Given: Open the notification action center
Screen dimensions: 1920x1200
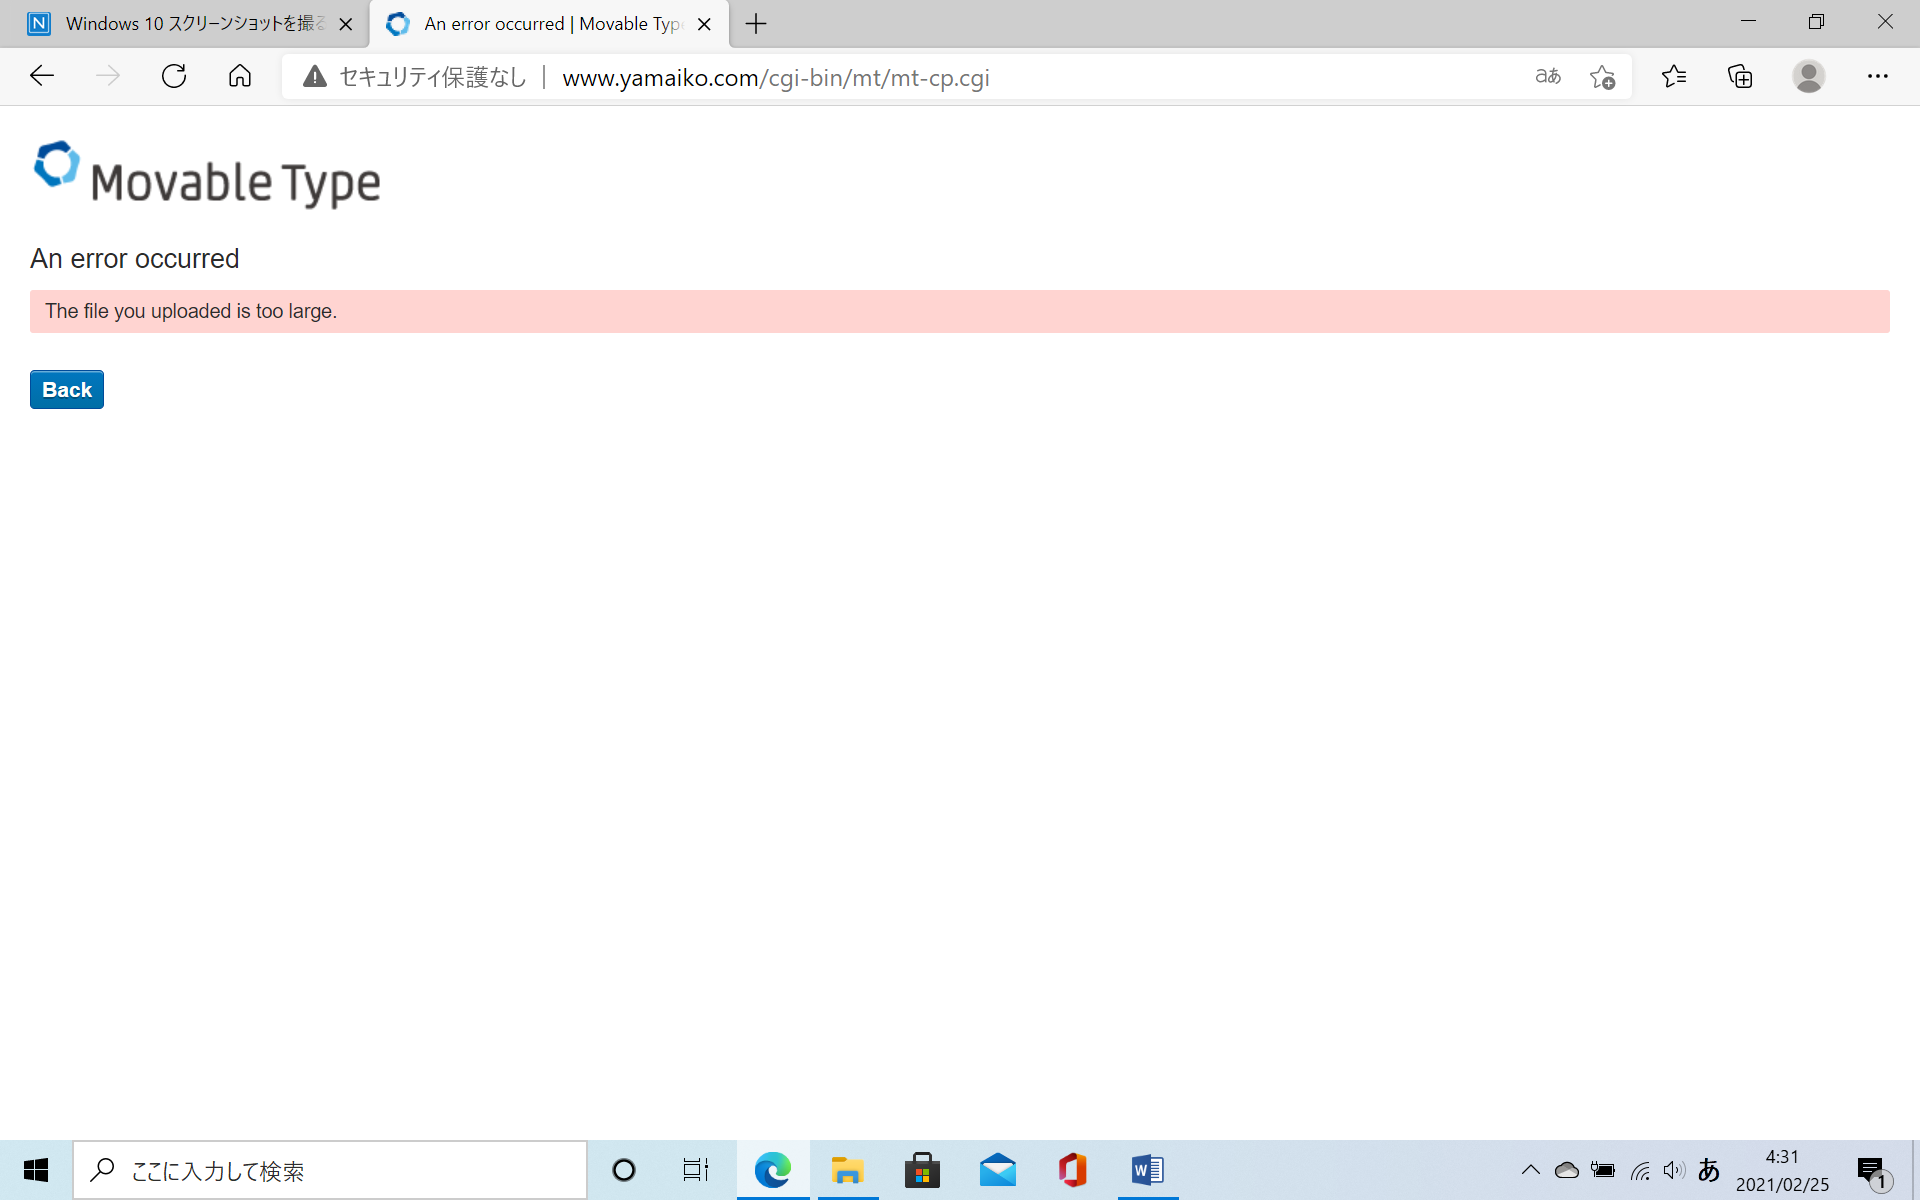Looking at the screenshot, I should 1872,1171.
